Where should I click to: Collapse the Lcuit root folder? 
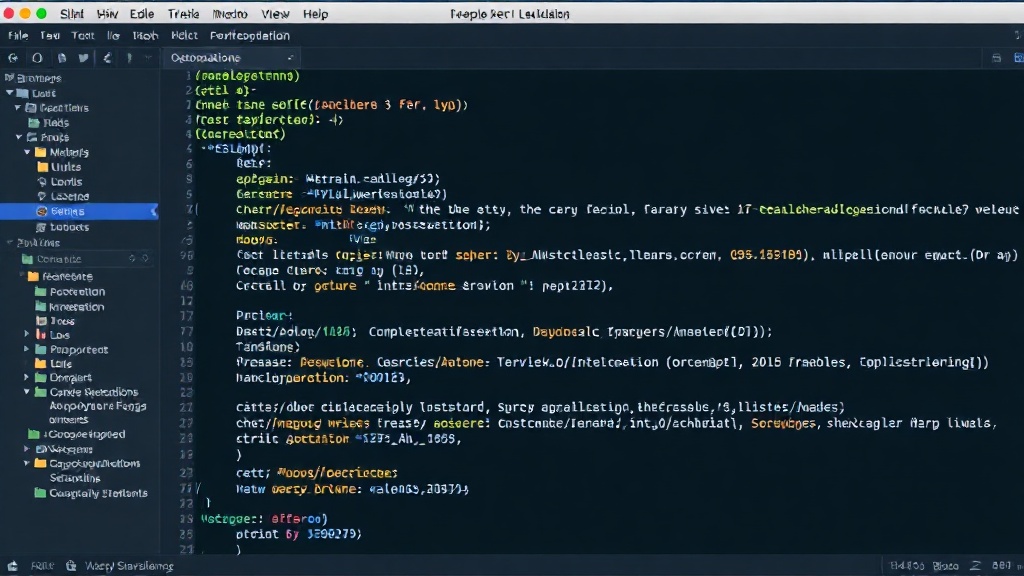pos(10,93)
